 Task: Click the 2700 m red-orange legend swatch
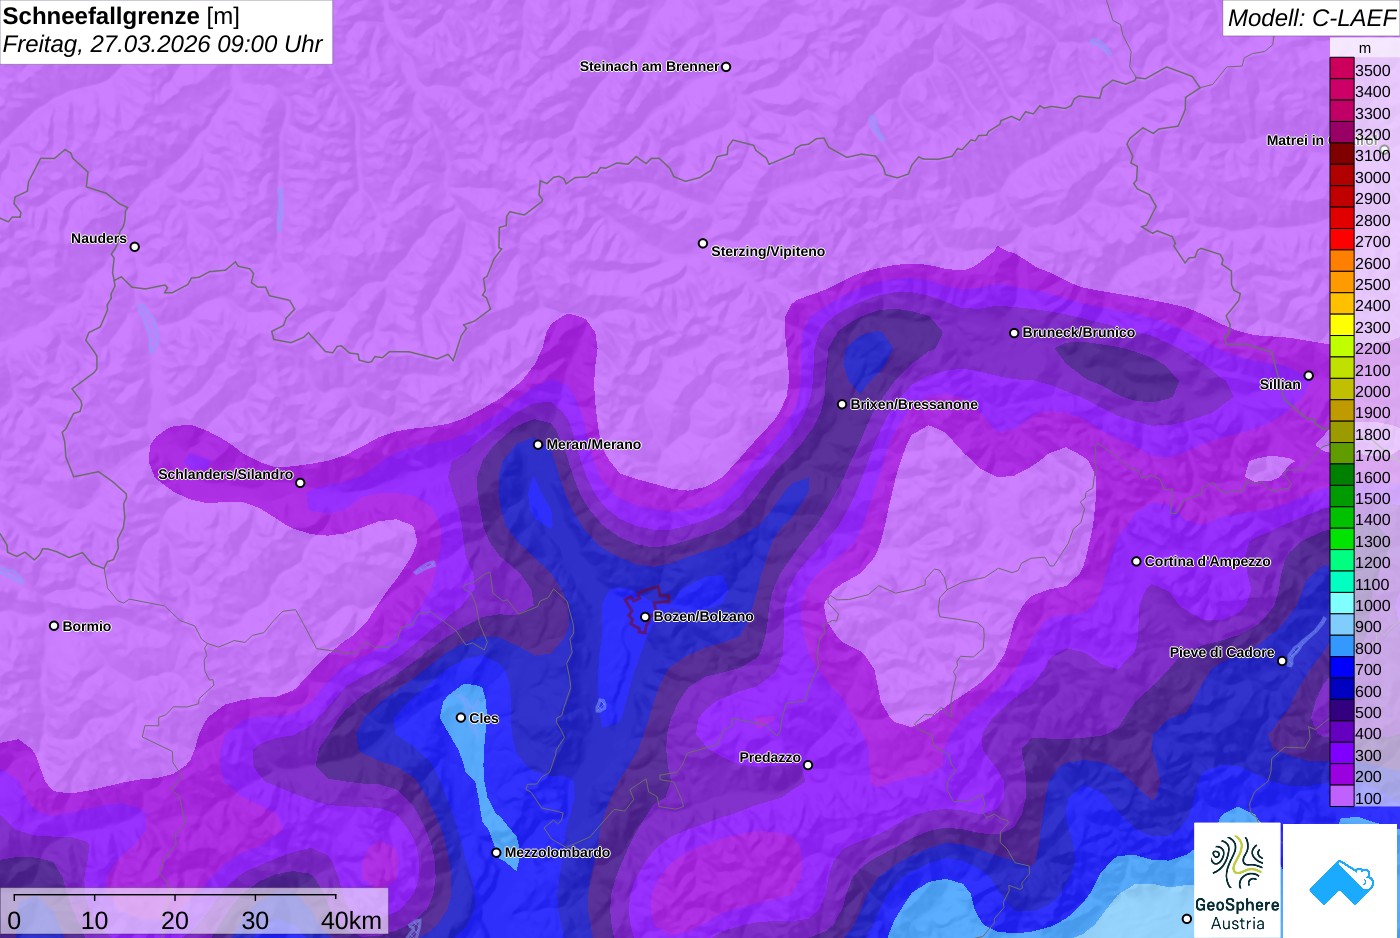(1341, 240)
